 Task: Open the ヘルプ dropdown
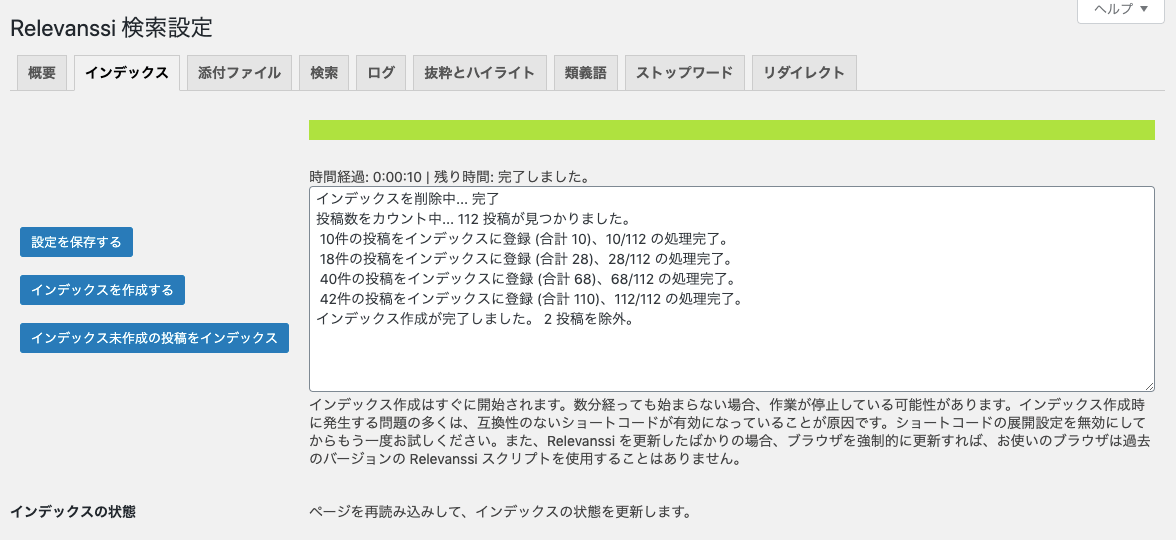pyautogui.click(x=1120, y=10)
